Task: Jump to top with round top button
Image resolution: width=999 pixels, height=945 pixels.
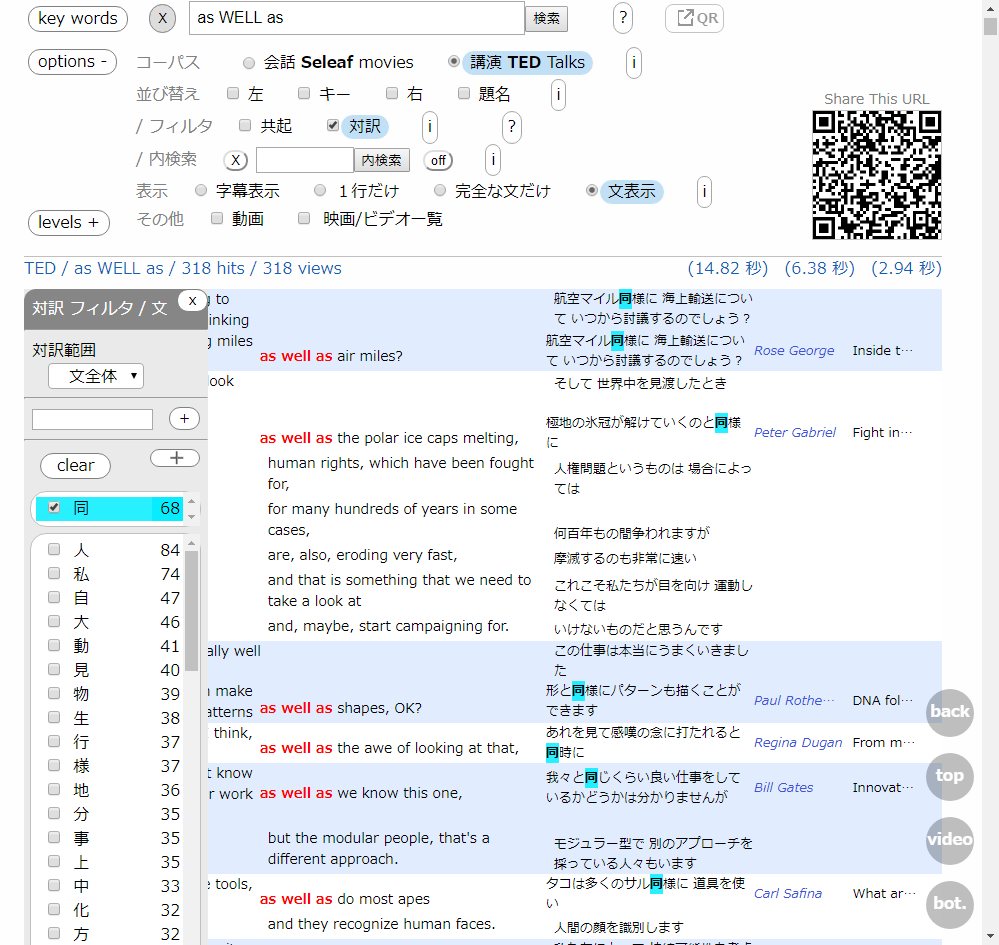Action: point(949,775)
